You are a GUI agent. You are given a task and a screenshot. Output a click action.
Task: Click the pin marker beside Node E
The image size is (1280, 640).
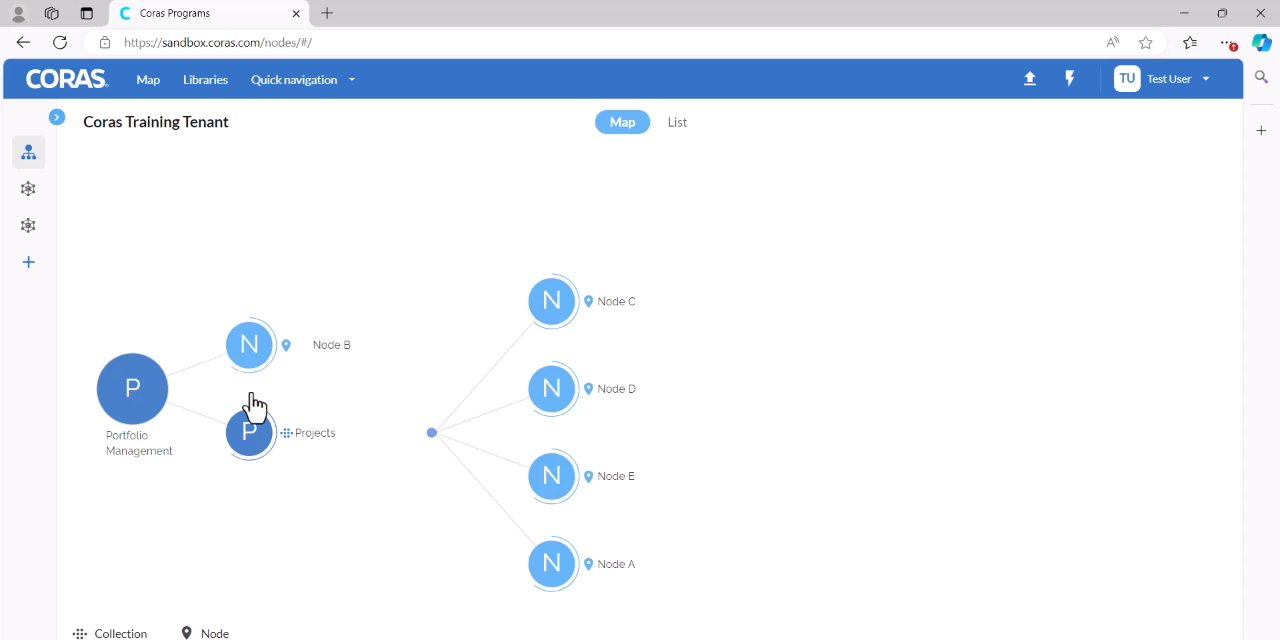588,477
